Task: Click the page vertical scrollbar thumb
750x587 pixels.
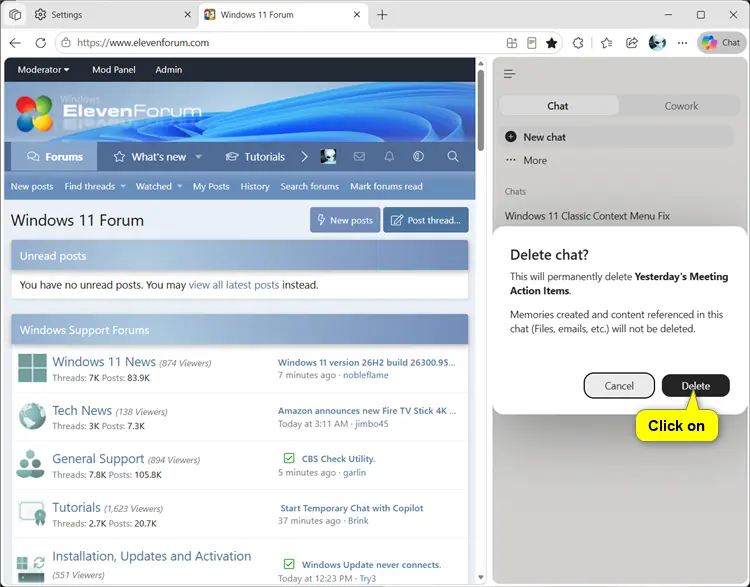Action: 481,110
